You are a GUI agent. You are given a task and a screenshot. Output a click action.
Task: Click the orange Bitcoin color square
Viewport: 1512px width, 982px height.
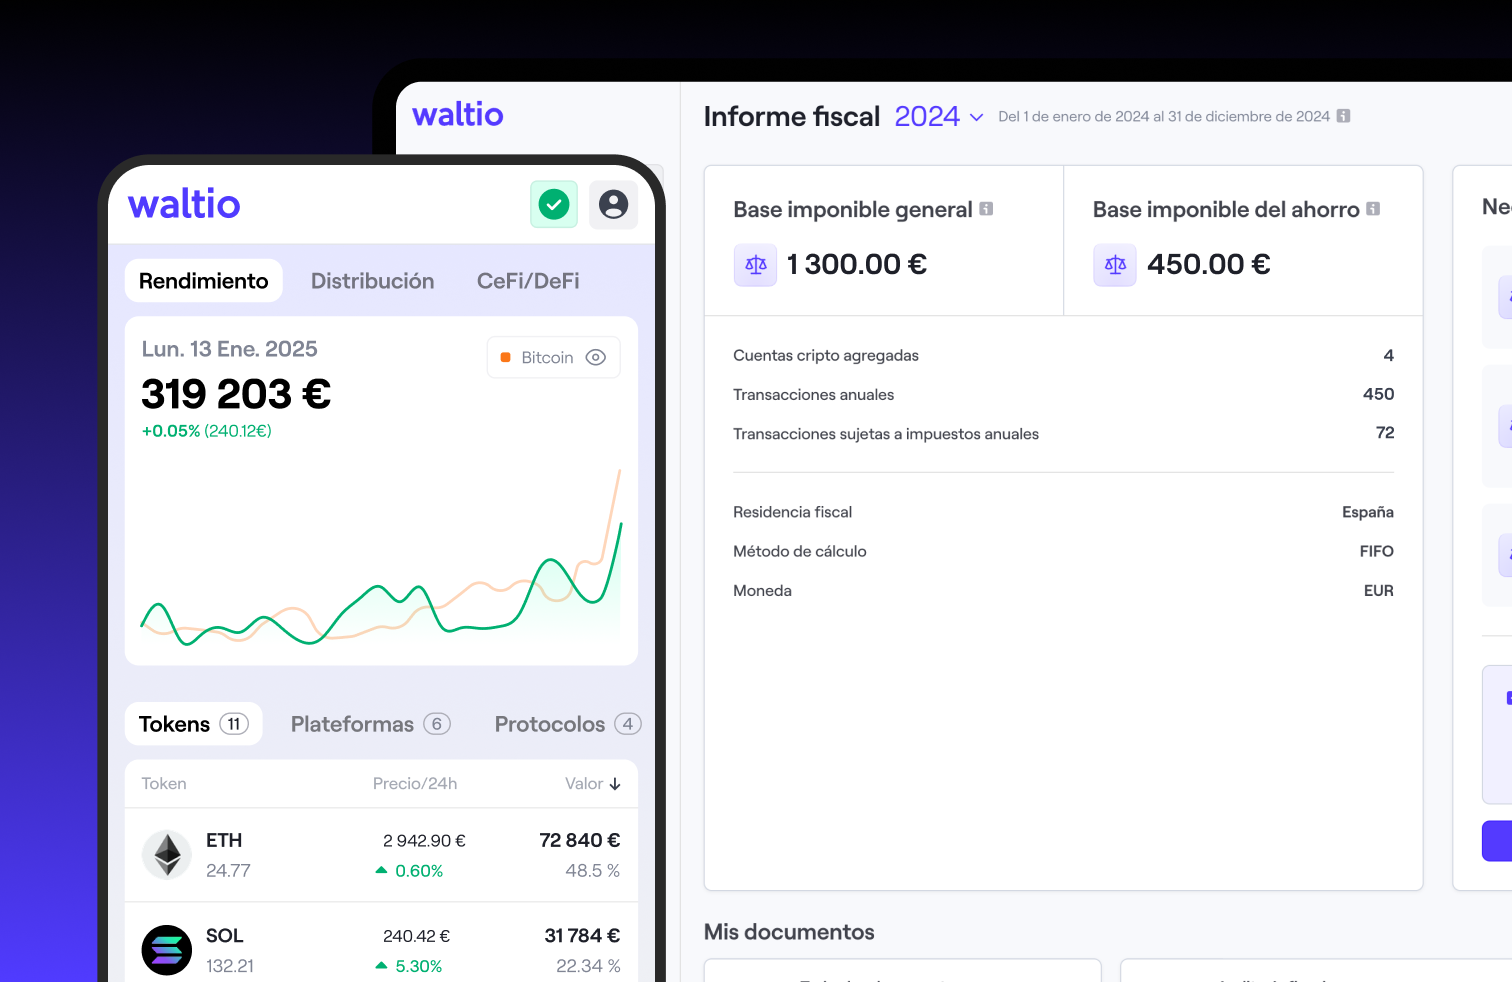504,356
